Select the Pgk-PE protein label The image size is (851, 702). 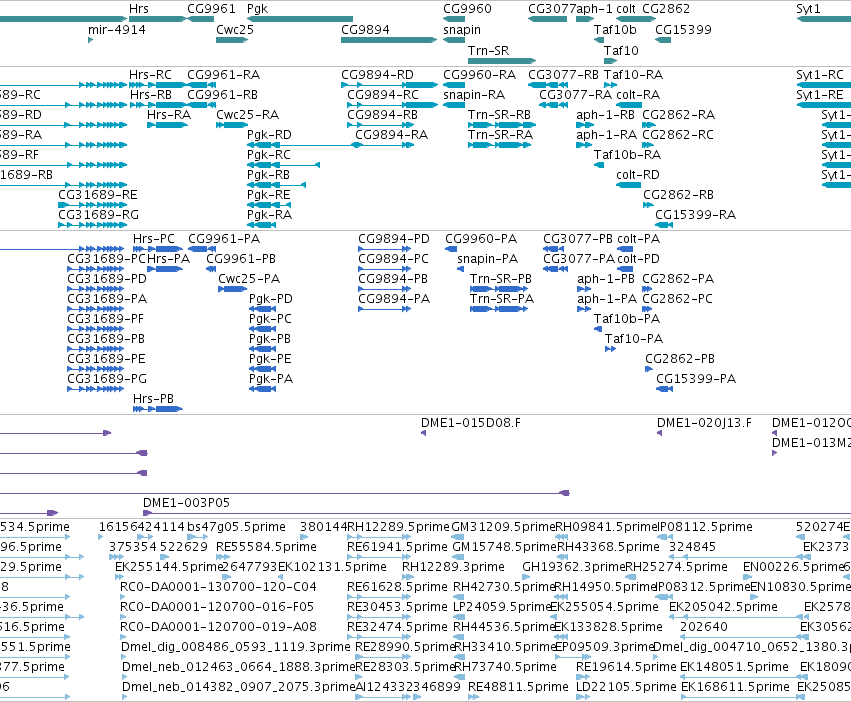(270, 359)
